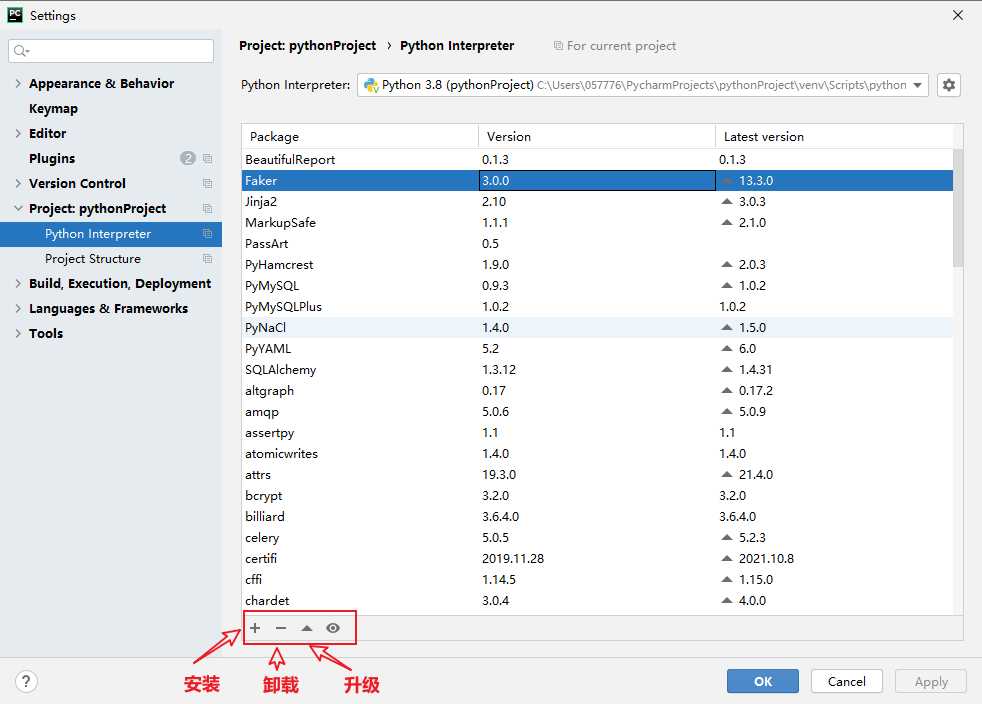Sort by the Version column header
Image resolution: width=982 pixels, height=704 pixels.
[597, 137]
